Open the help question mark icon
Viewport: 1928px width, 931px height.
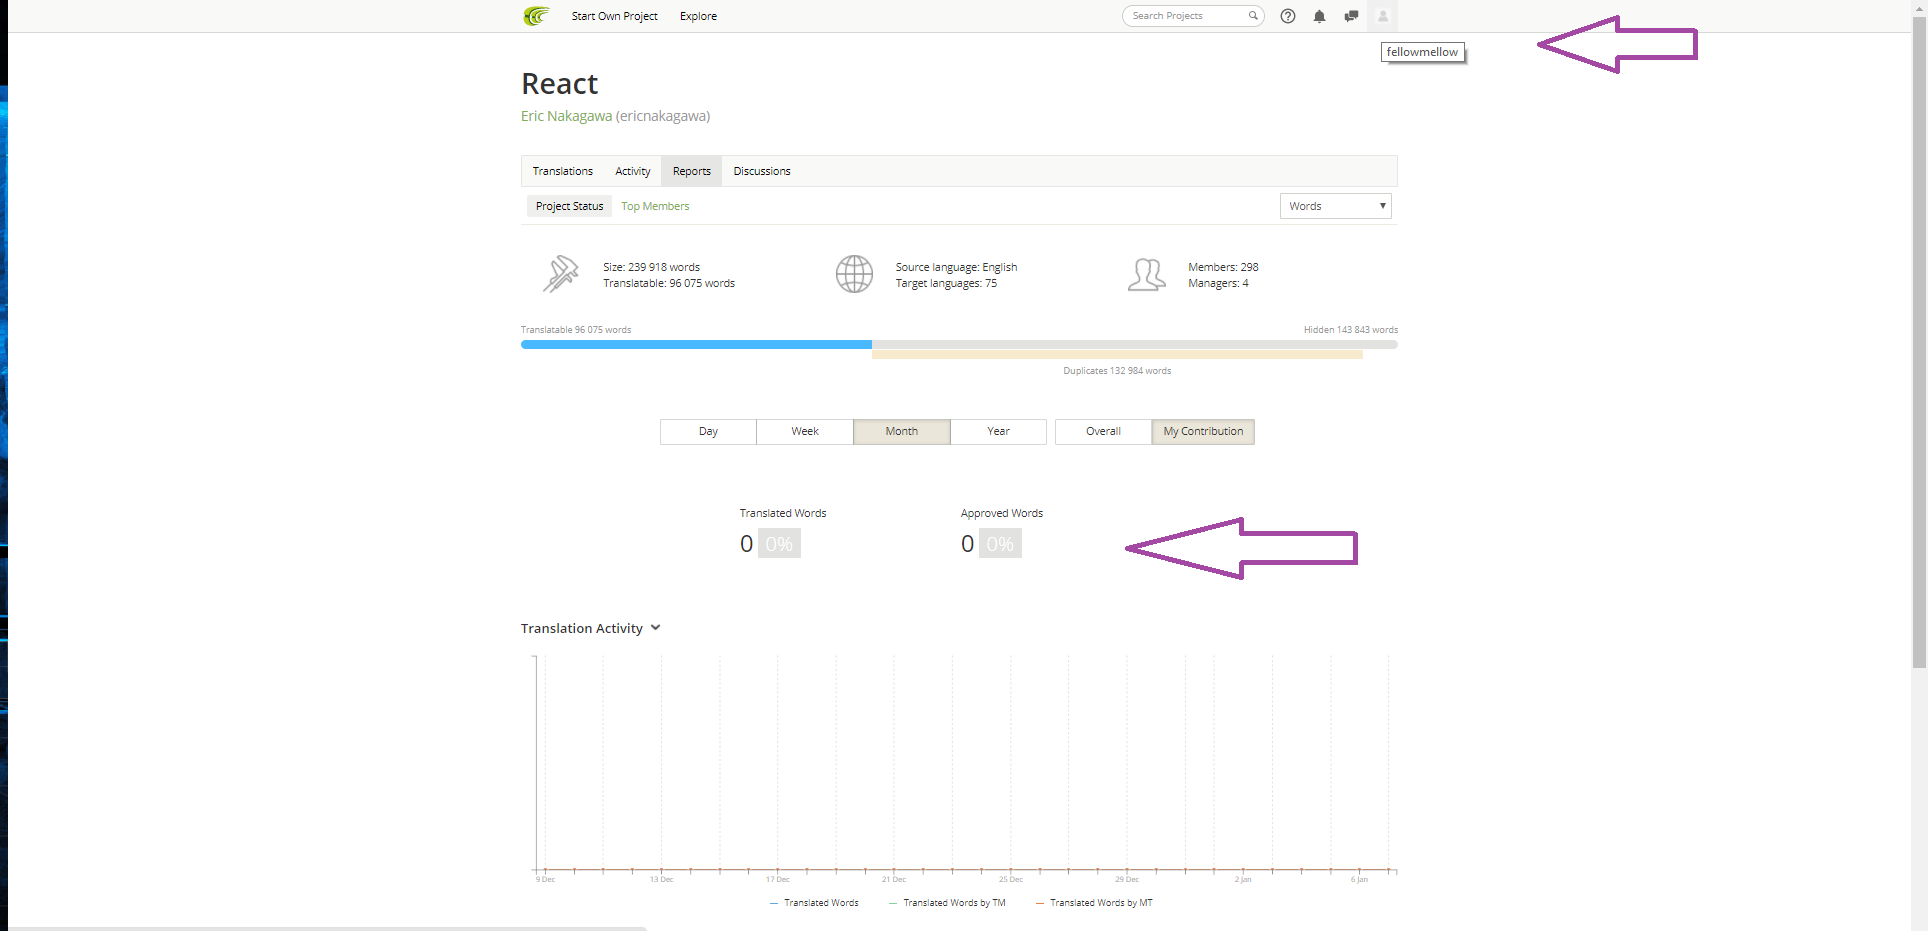(x=1288, y=16)
